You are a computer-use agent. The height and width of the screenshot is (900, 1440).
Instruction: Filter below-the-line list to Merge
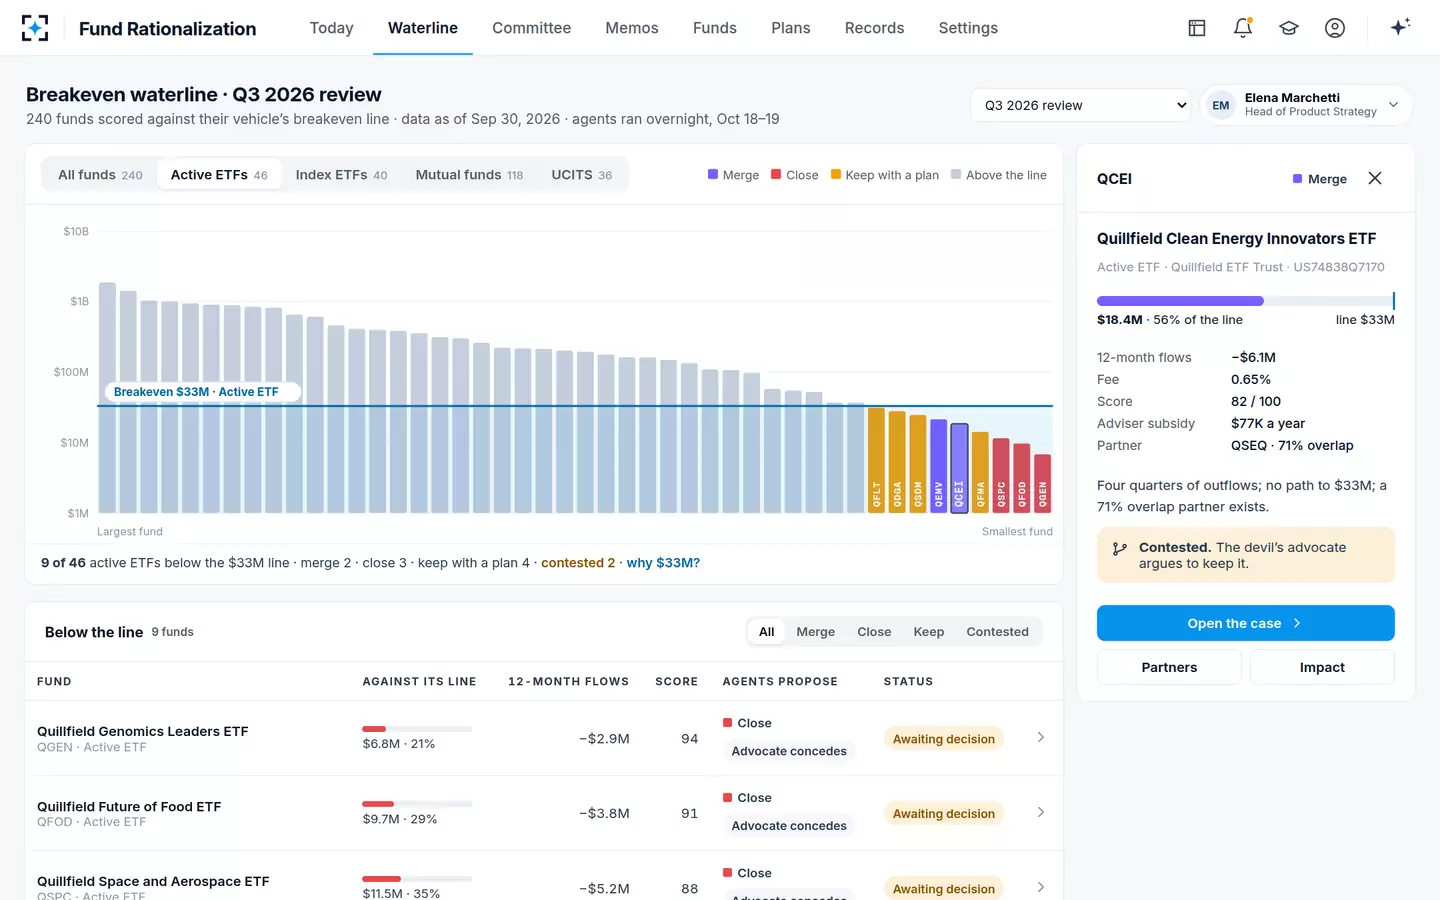click(815, 632)
